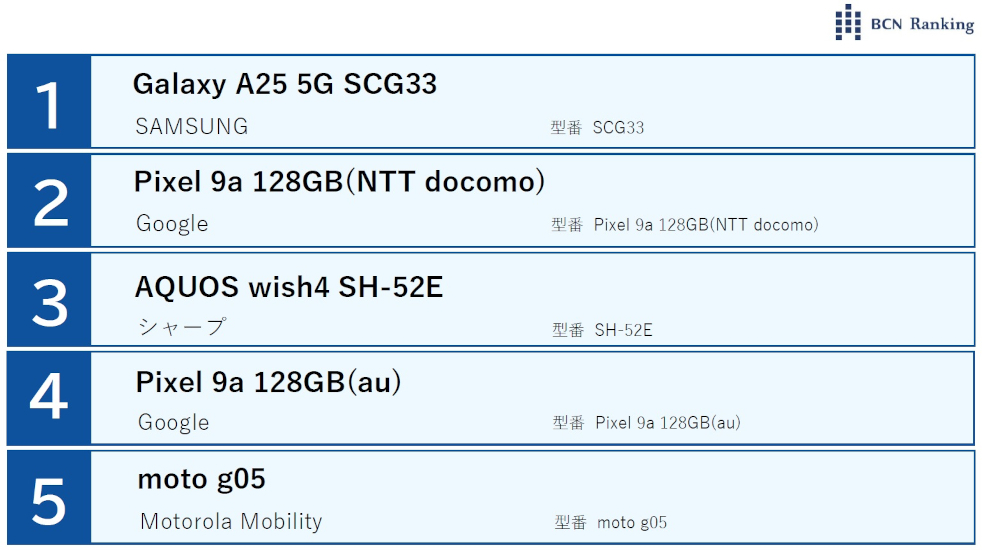Viewport: 982px width, 550px height.
Task: Open Pixel 9a 128GB(NTT docomo) title
Action: point(340,182)
